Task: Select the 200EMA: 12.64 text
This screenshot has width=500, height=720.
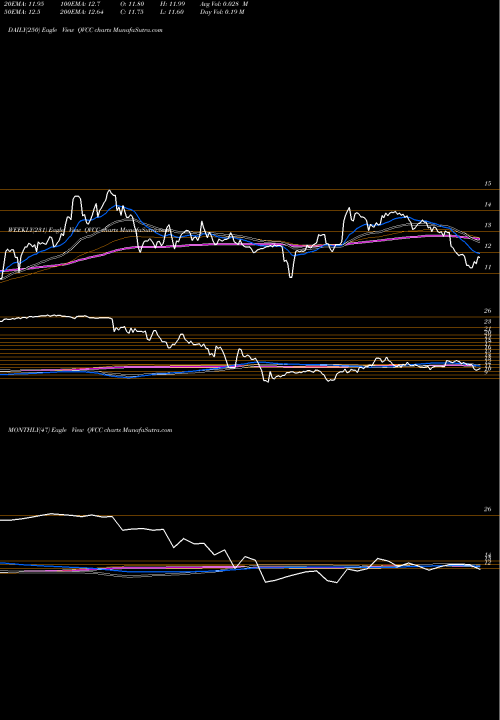Action: 83,12
